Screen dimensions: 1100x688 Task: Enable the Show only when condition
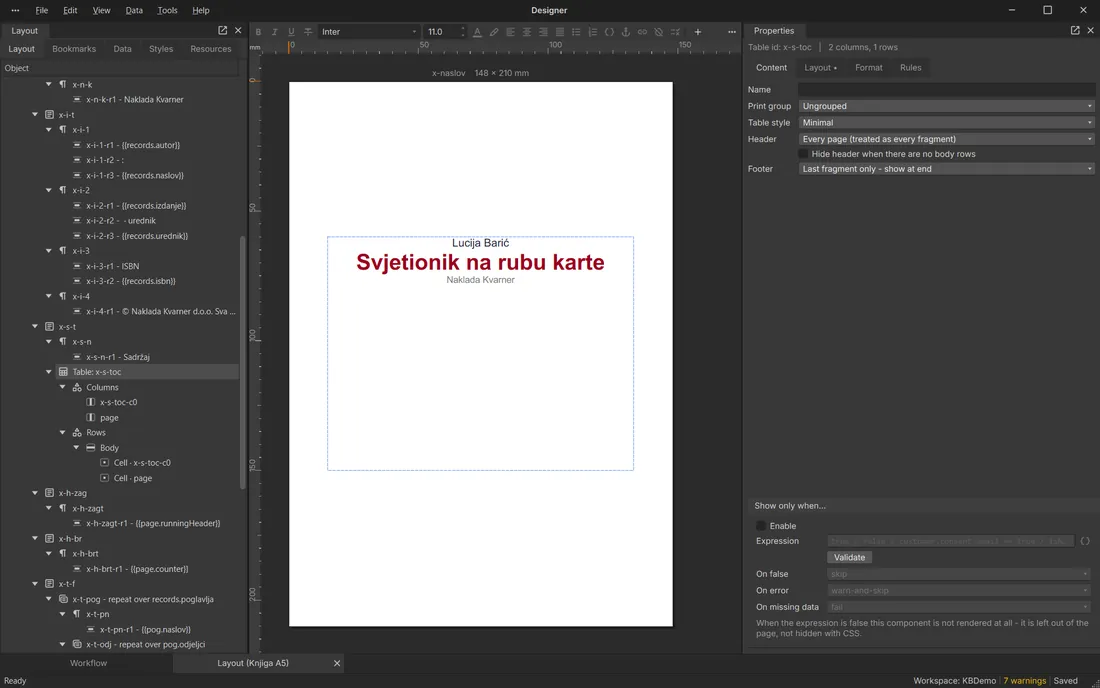pos(761,526)
